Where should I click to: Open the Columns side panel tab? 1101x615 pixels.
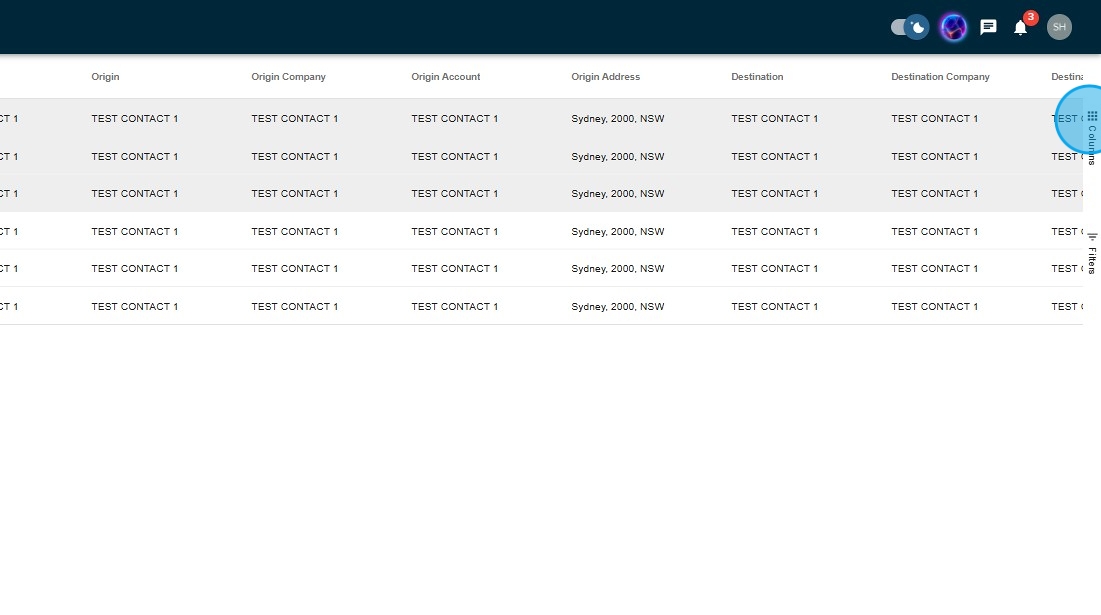[x=1092, y=137]
